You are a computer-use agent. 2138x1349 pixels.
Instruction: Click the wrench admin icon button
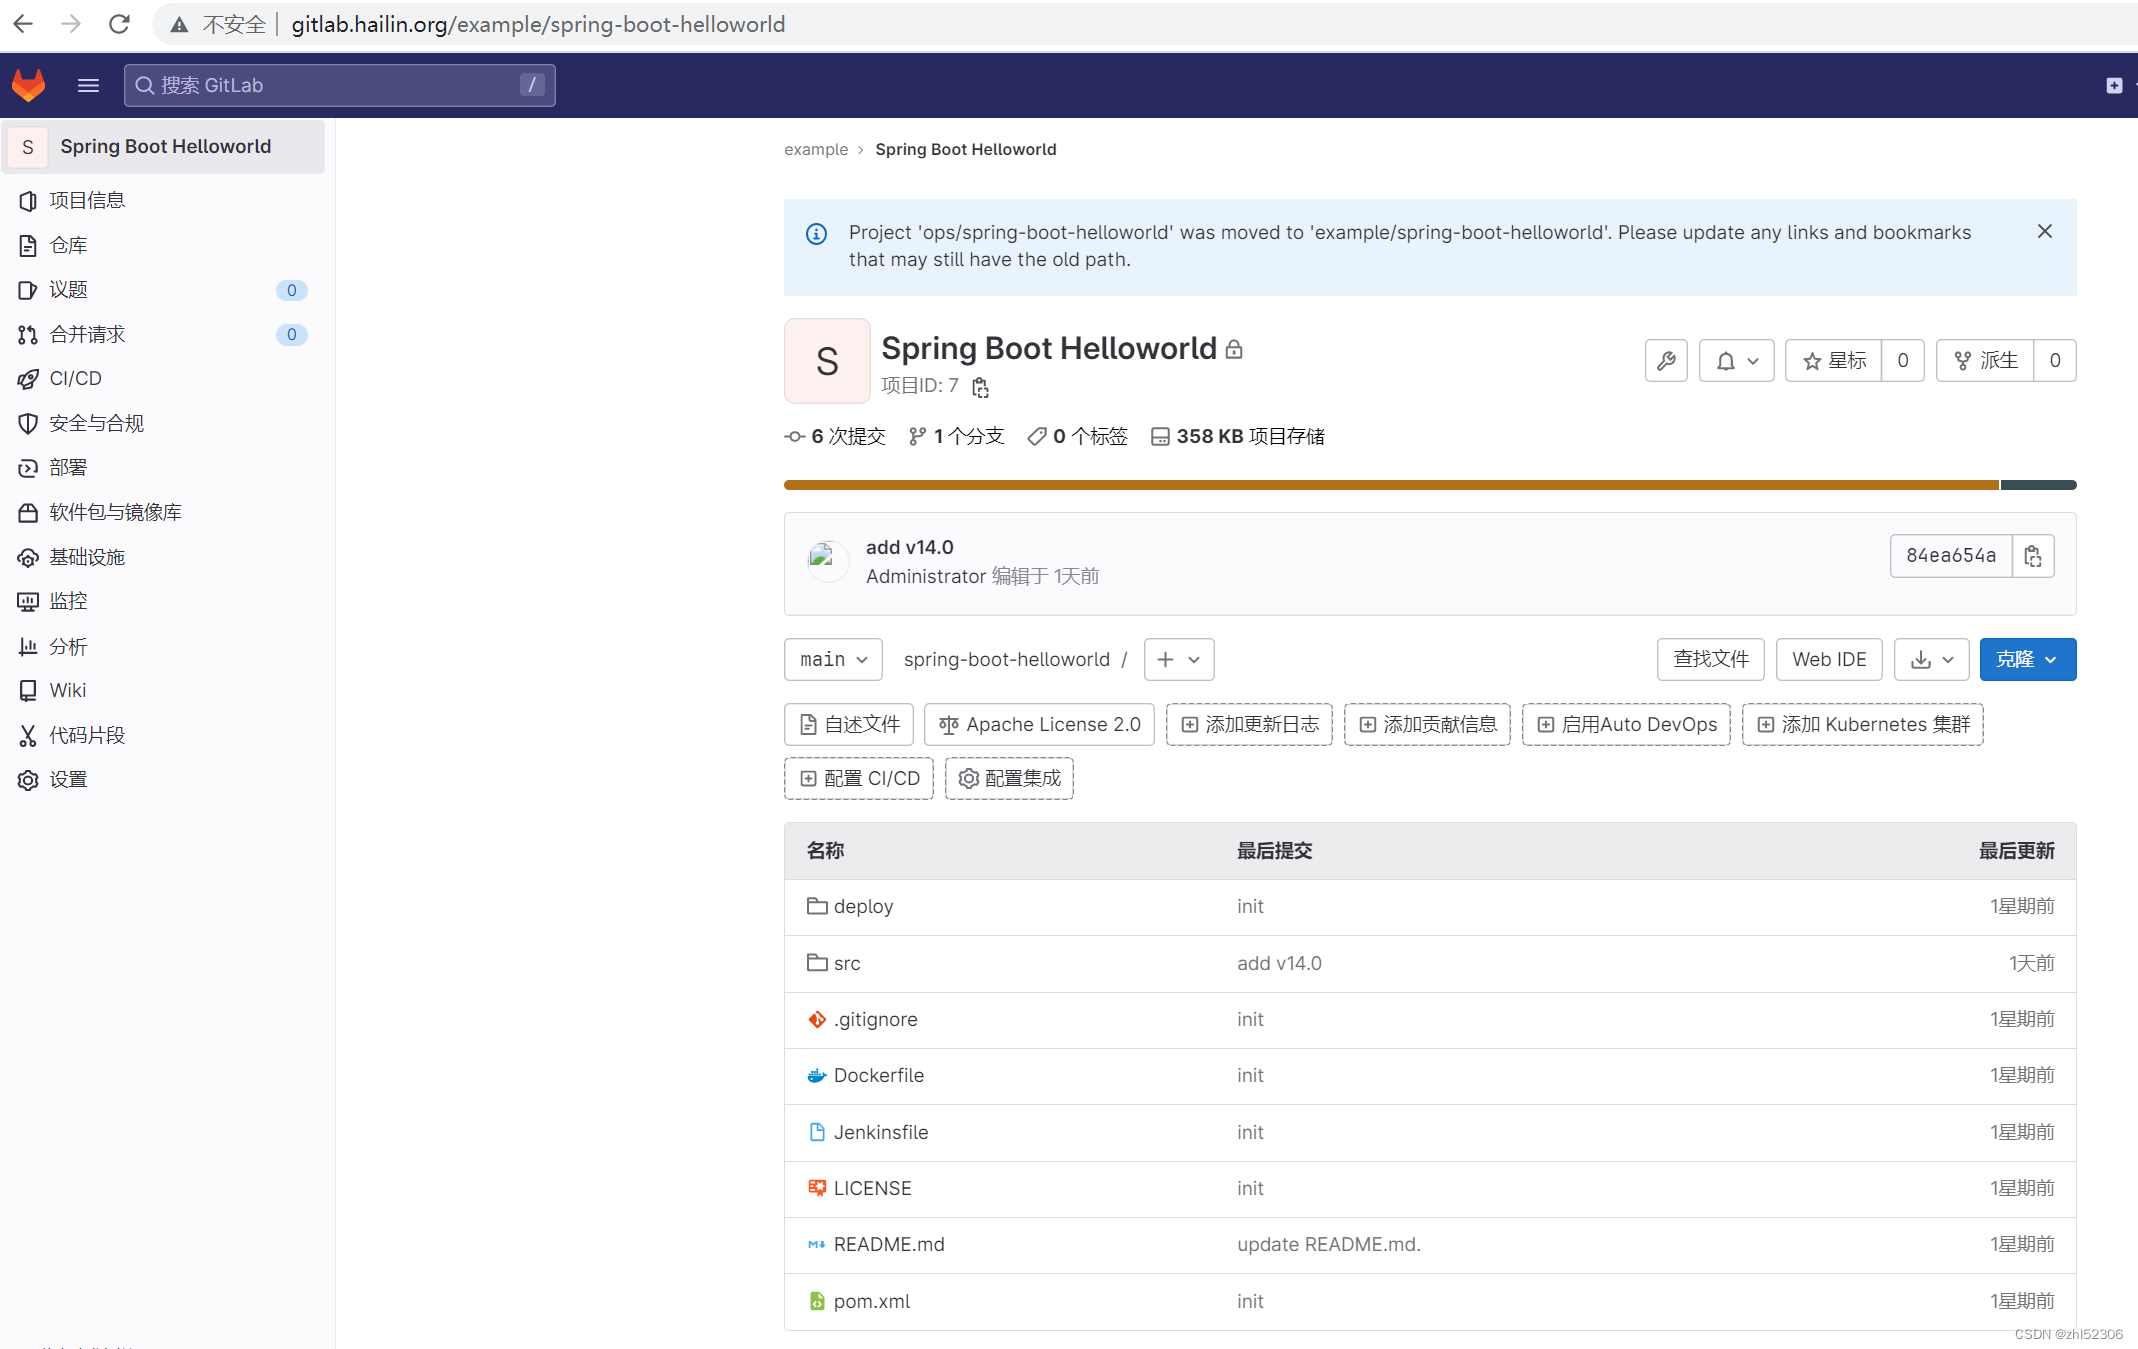(x=1666, y=361)
